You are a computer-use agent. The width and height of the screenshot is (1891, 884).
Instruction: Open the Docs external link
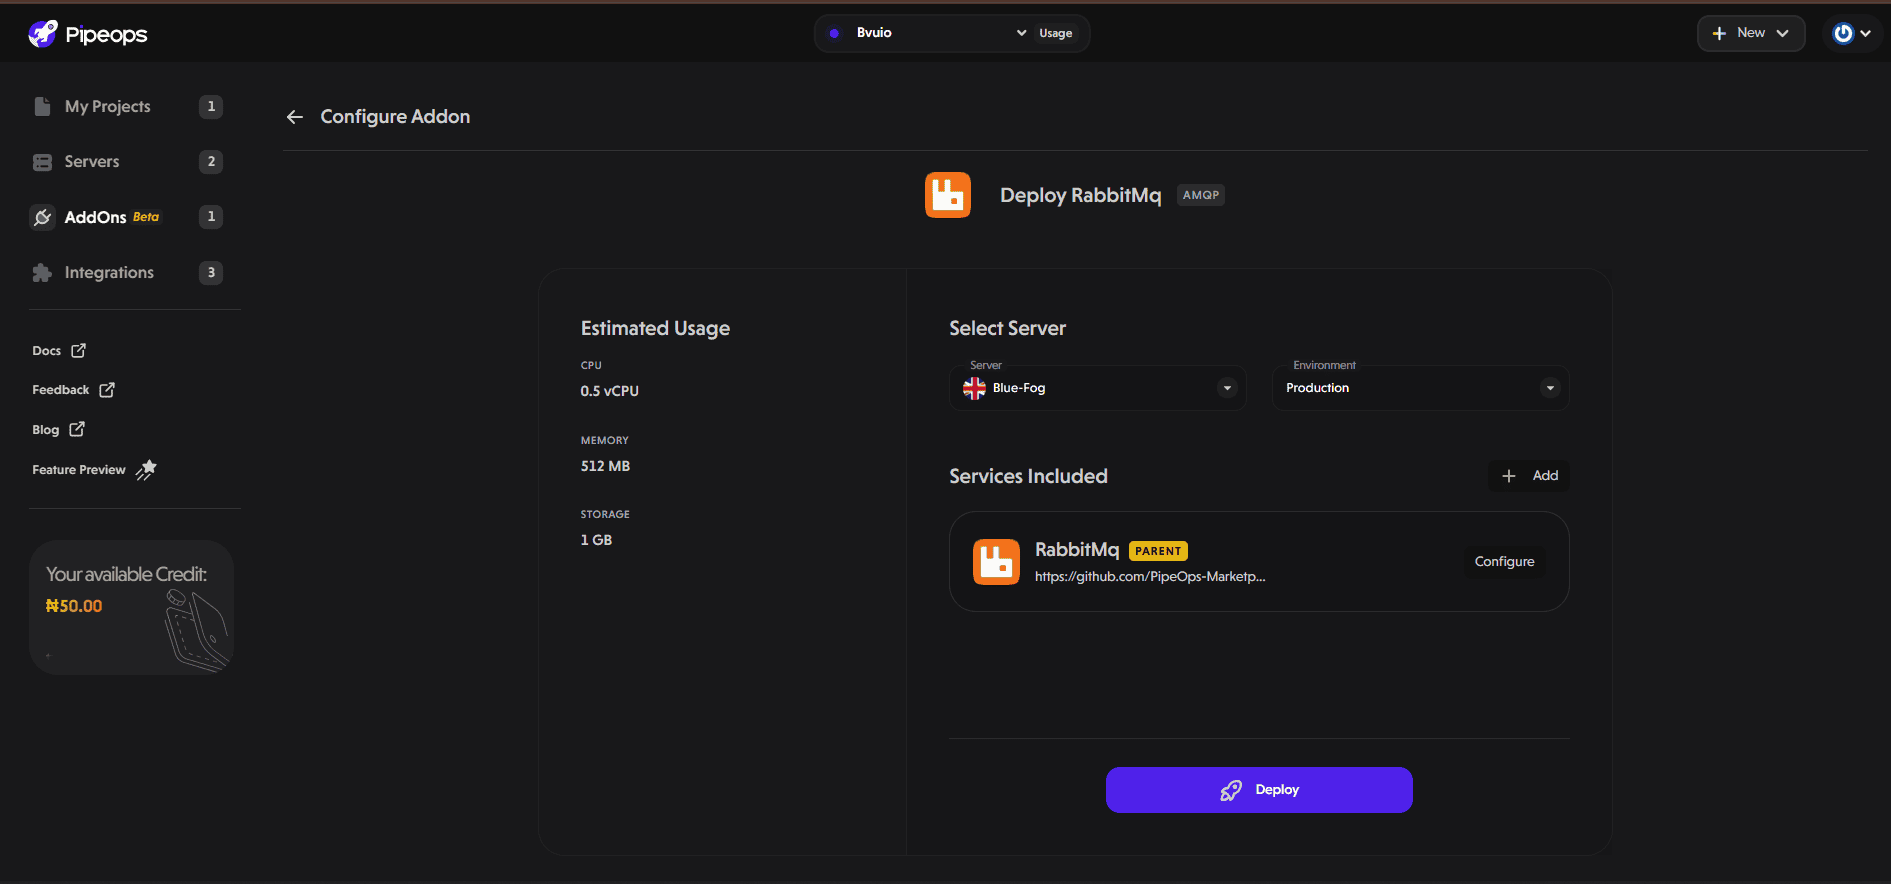tap(59, 350)
